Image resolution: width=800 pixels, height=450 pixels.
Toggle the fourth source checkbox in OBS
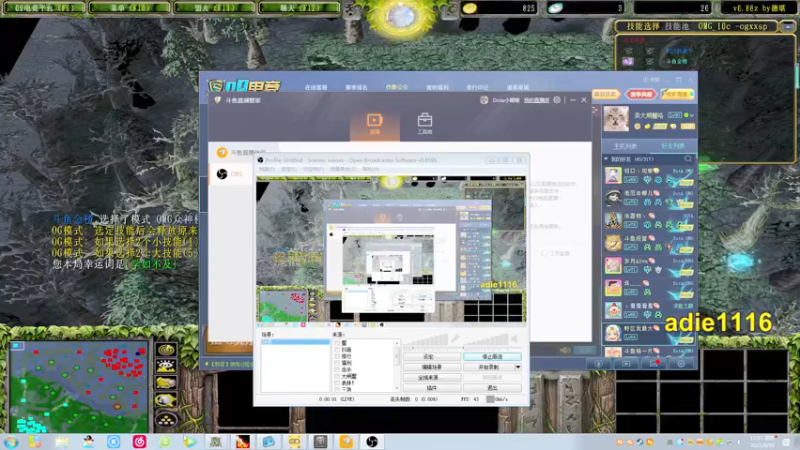pyautogui.click(x=337, y=363)
